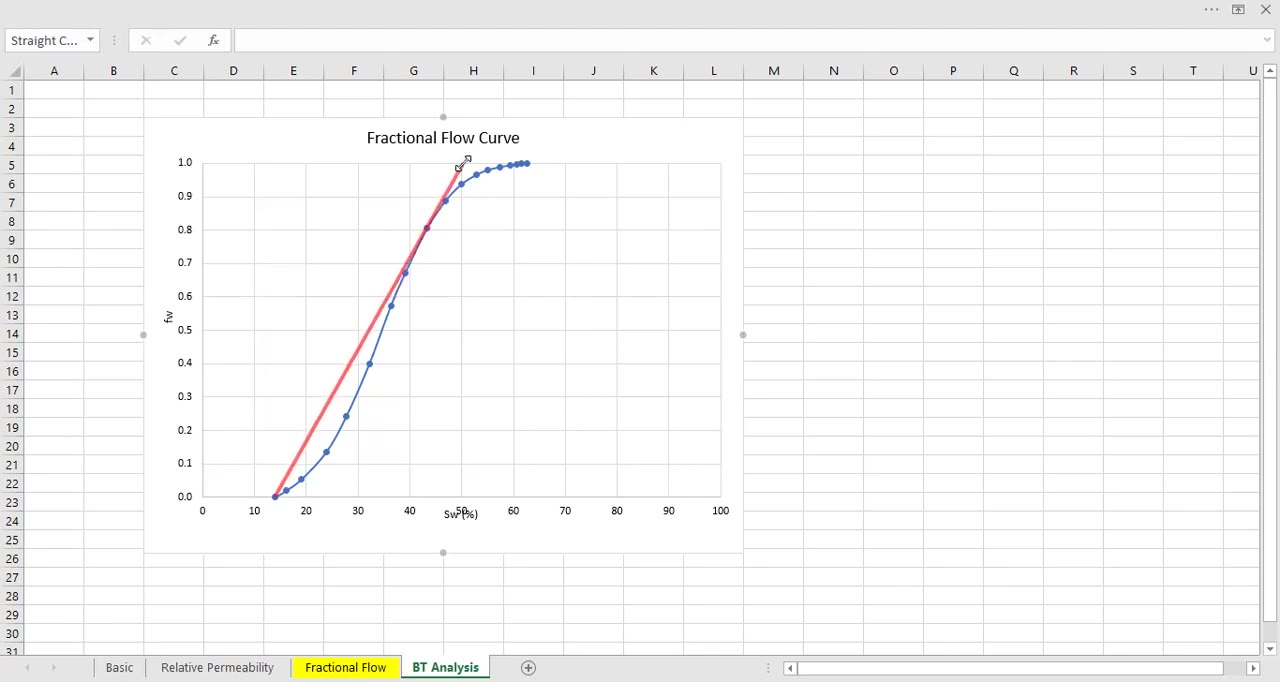1280x682 pixels.
Task: Select column header E
Action: click(x=293, y=70)
